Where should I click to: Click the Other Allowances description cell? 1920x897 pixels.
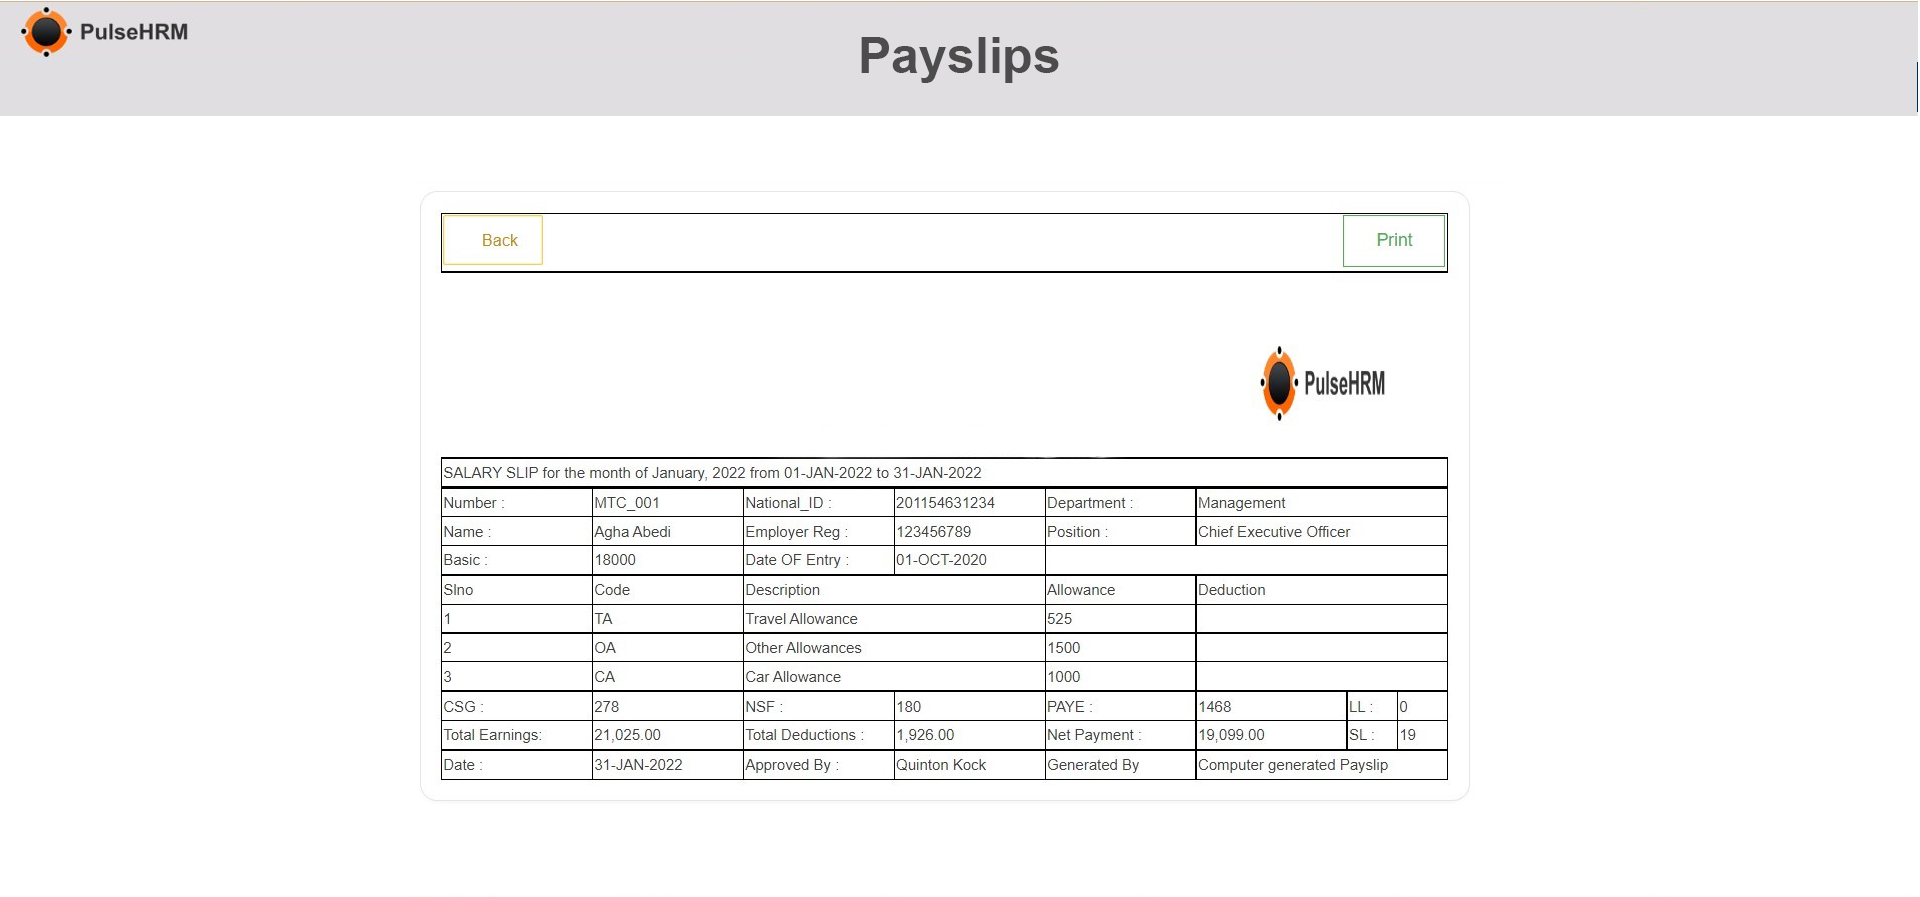[x=803, y=648]
